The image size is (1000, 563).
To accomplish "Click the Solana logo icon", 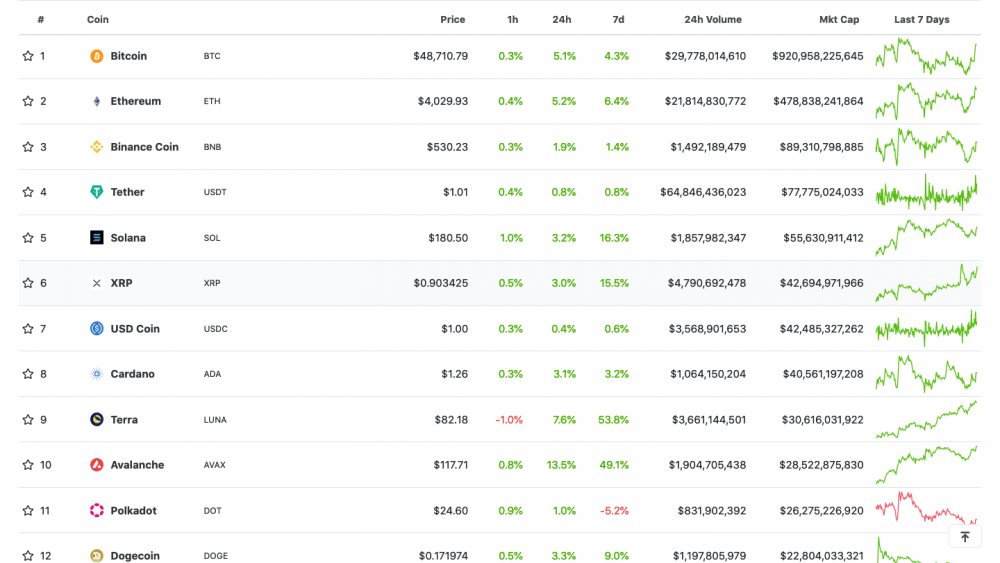I will point(97,238).
